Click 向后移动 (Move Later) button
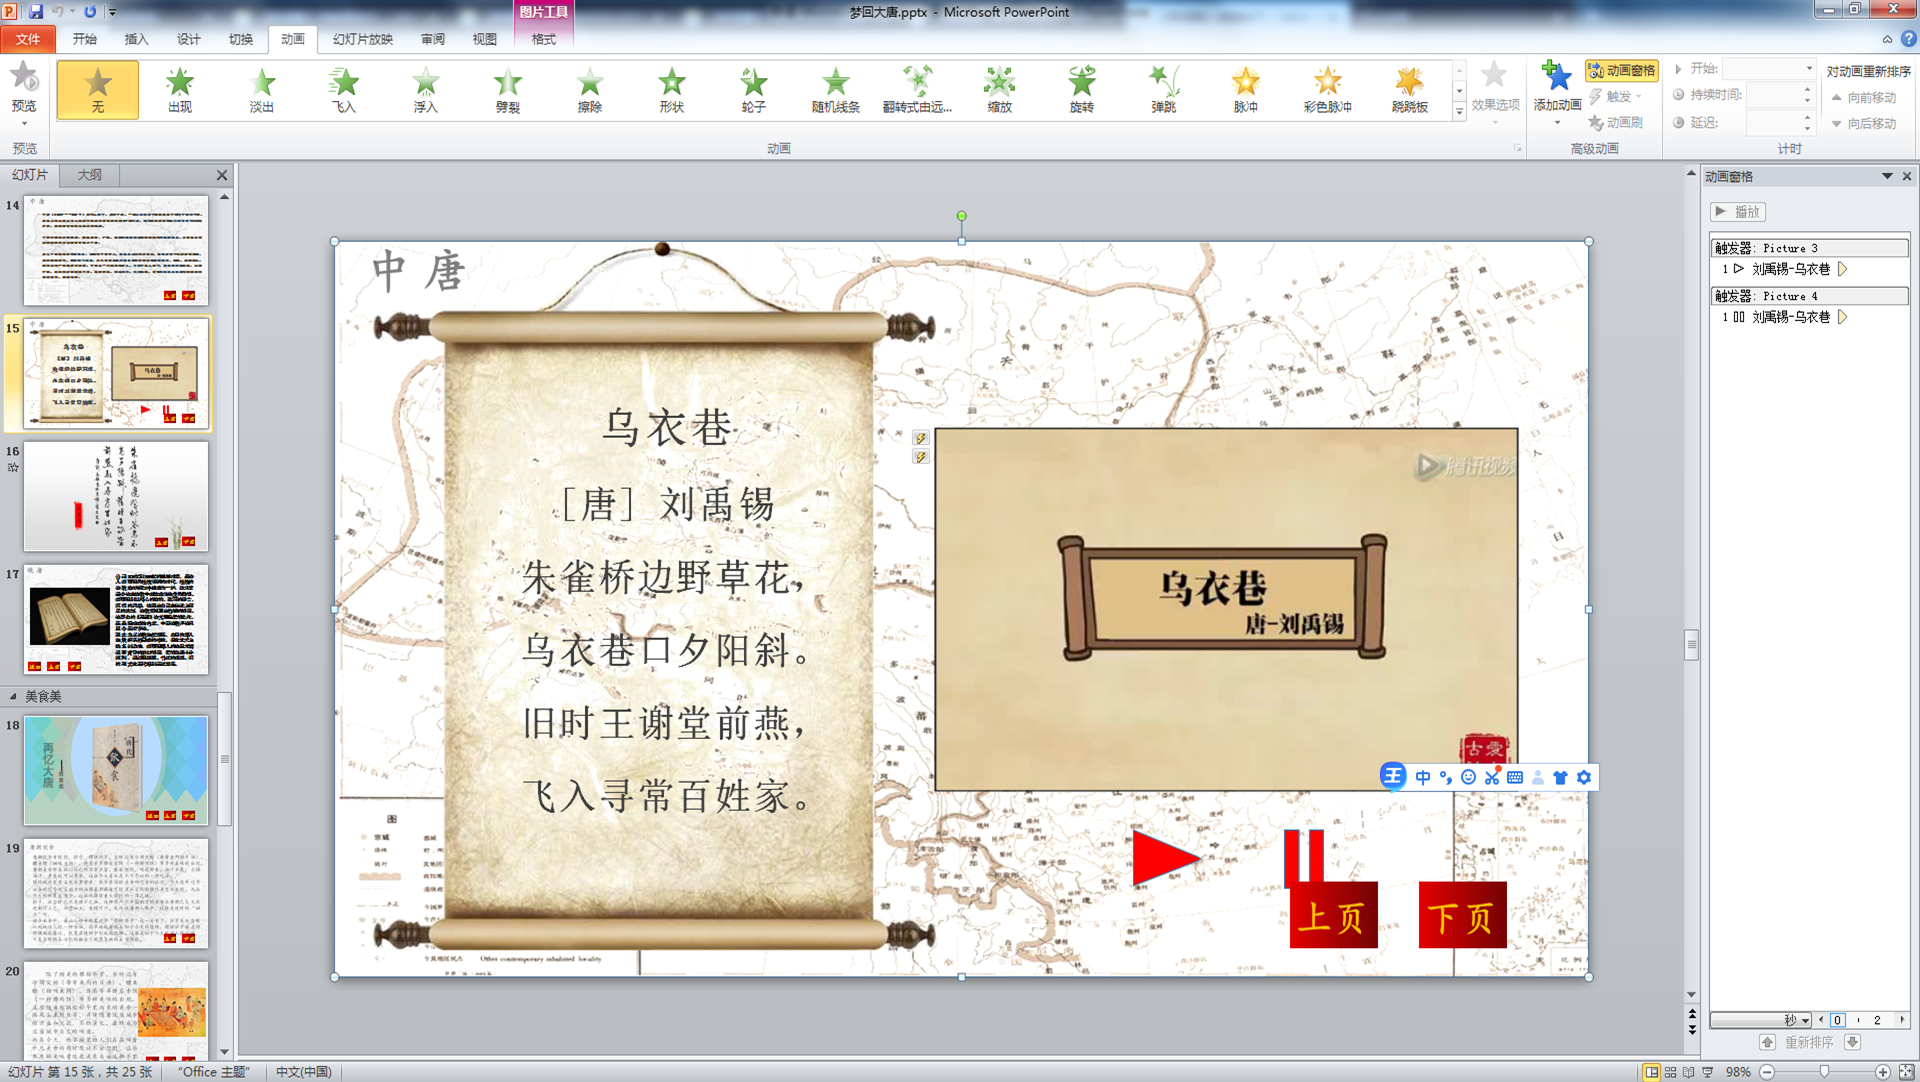 [1864, 123]
